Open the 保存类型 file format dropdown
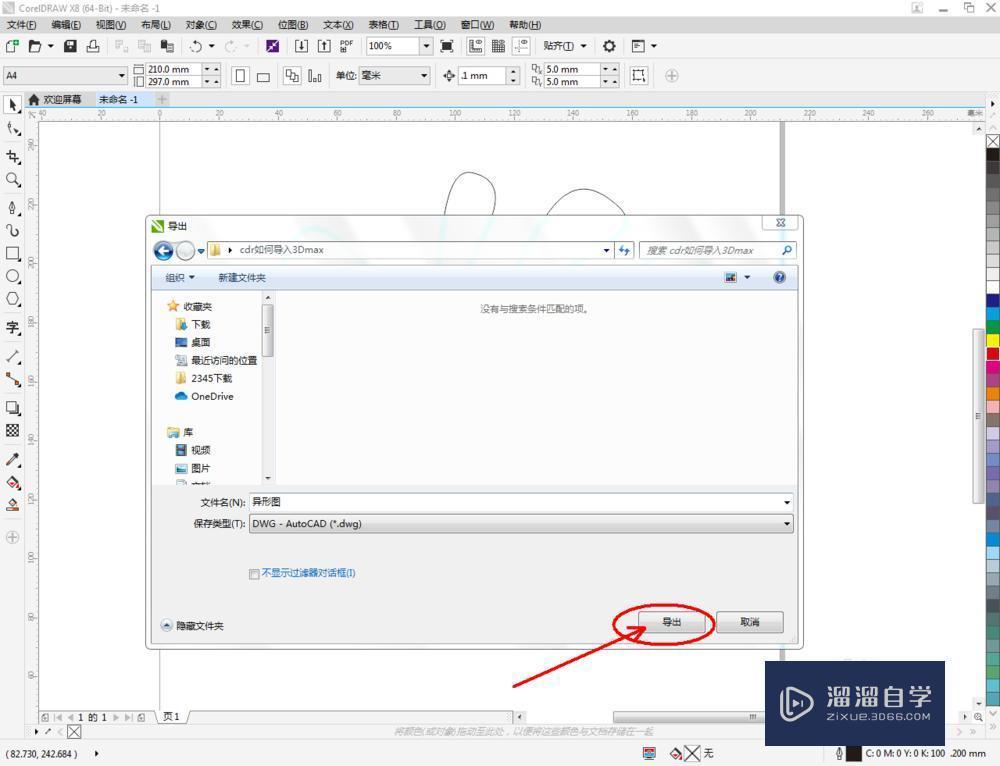 787,523
